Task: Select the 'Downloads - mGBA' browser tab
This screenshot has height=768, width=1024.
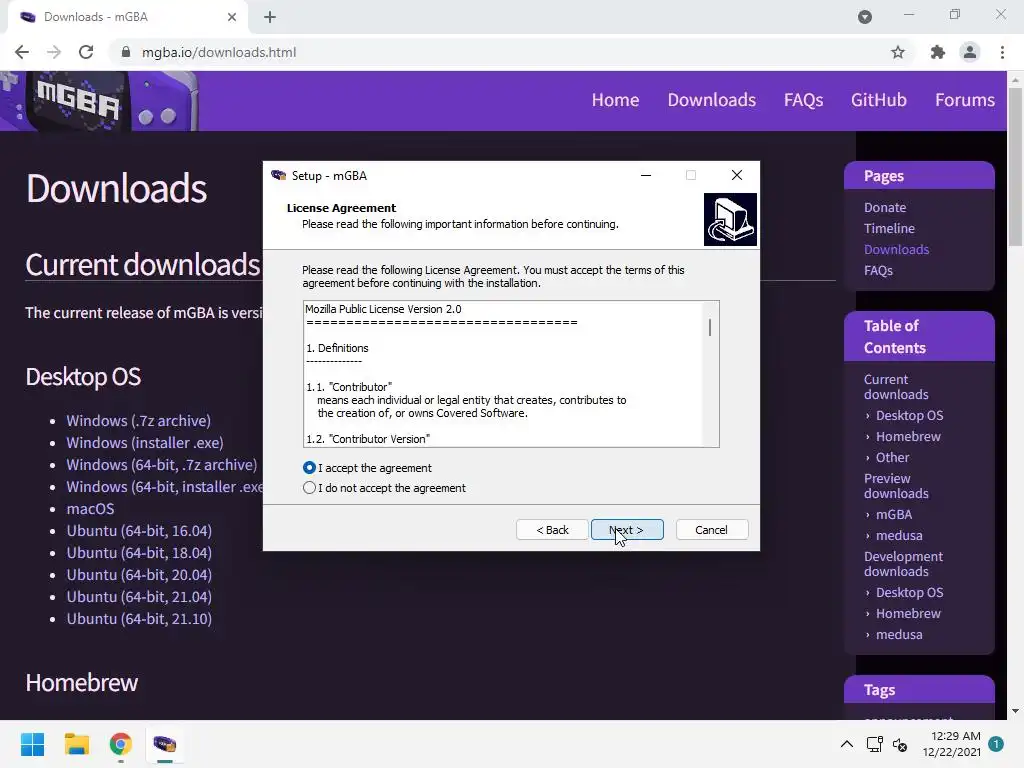Action: (127, 17)
